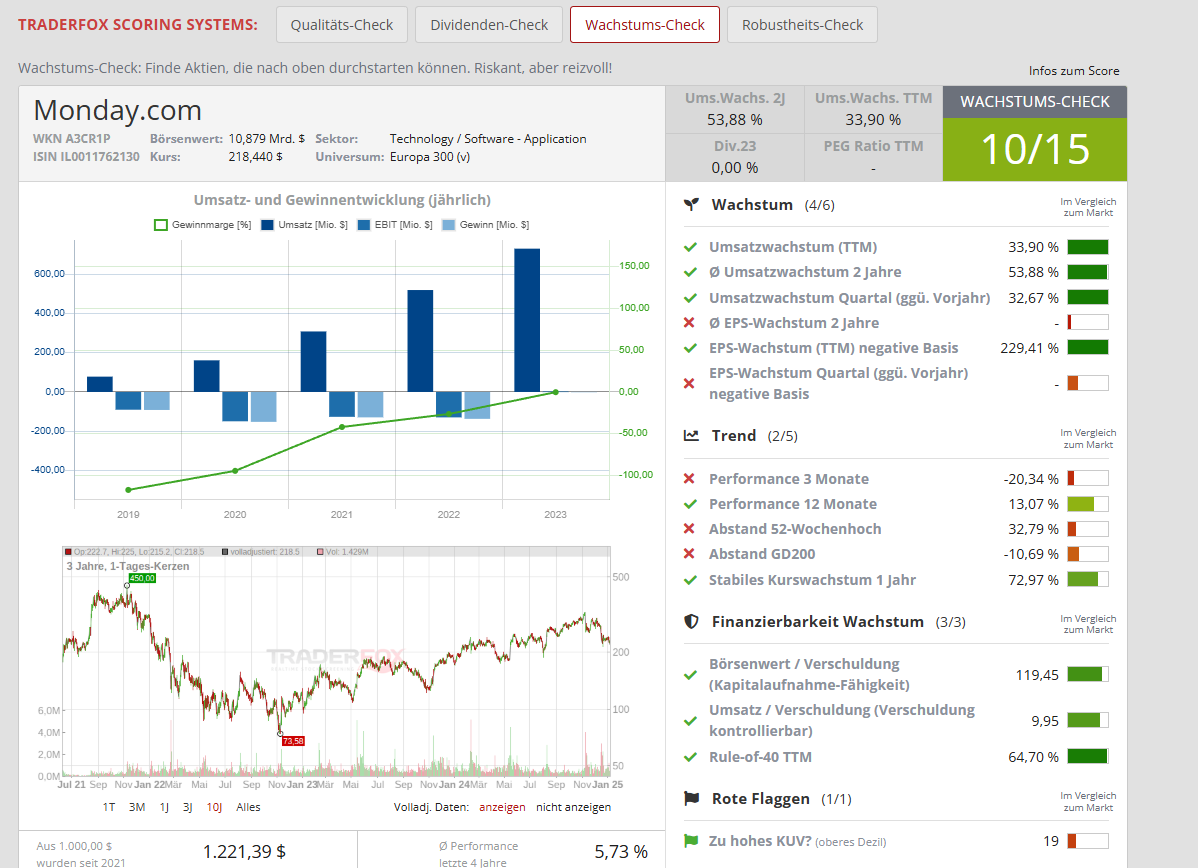Open Infos zum Score link
1198x868 pixels.
click(1074, 71)
